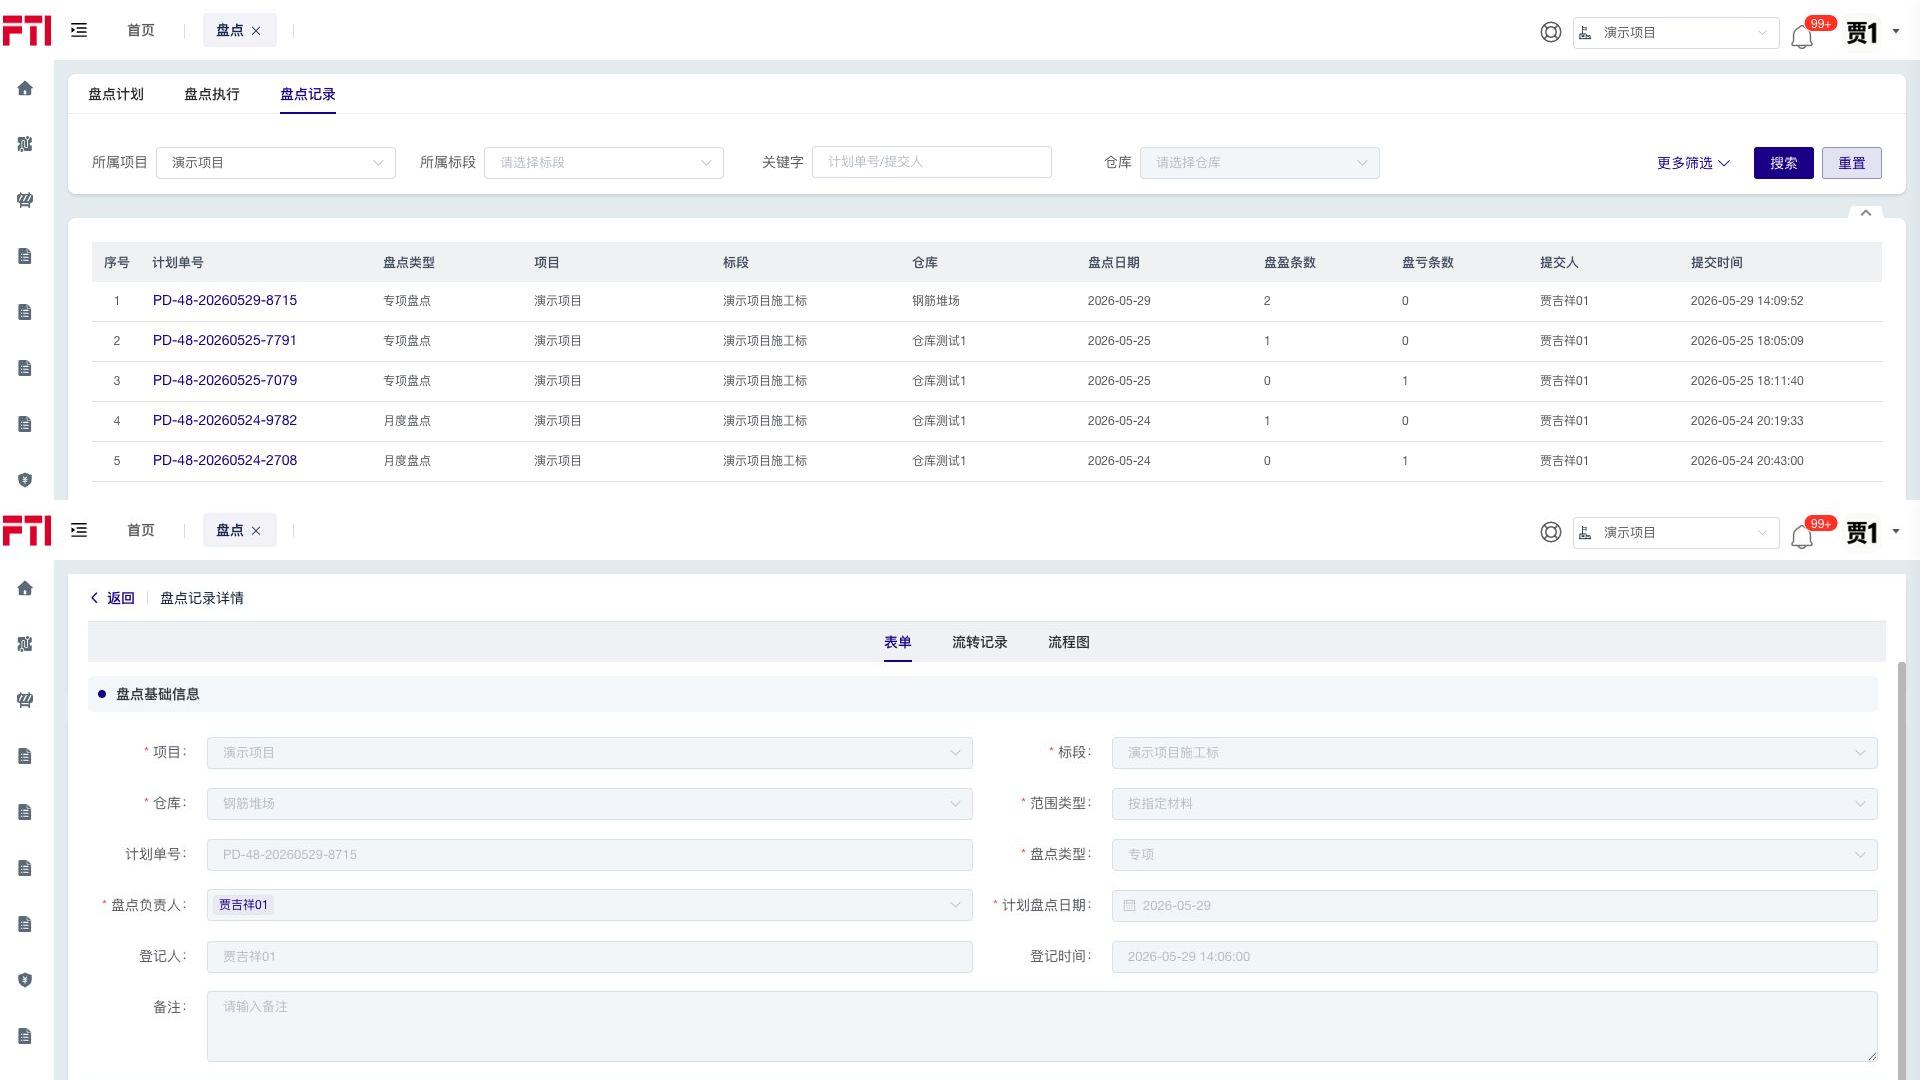Switch to the 流程图 tab
Image resolution: width=1920 pixels, height=1080 pixels.
pyautogui.click(x=1069, y=642)
